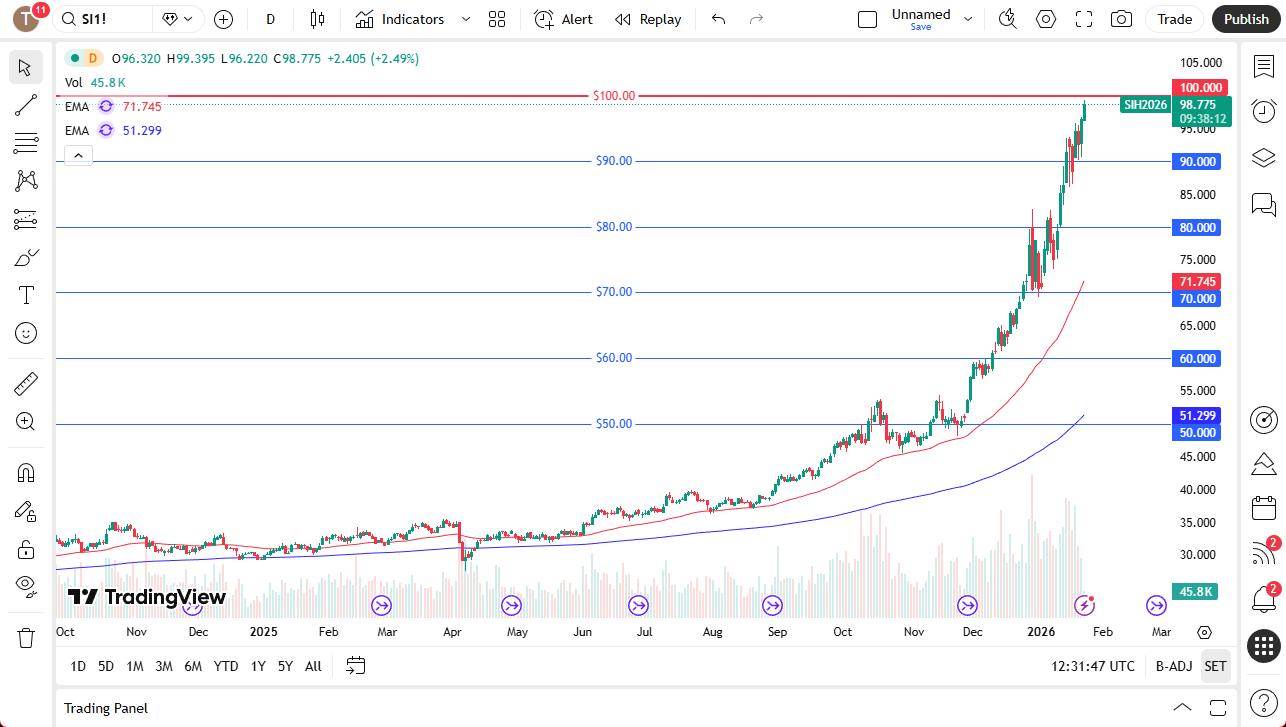
Task: Take a chart snapshot with camera
Action: (x=1122, y=19)
